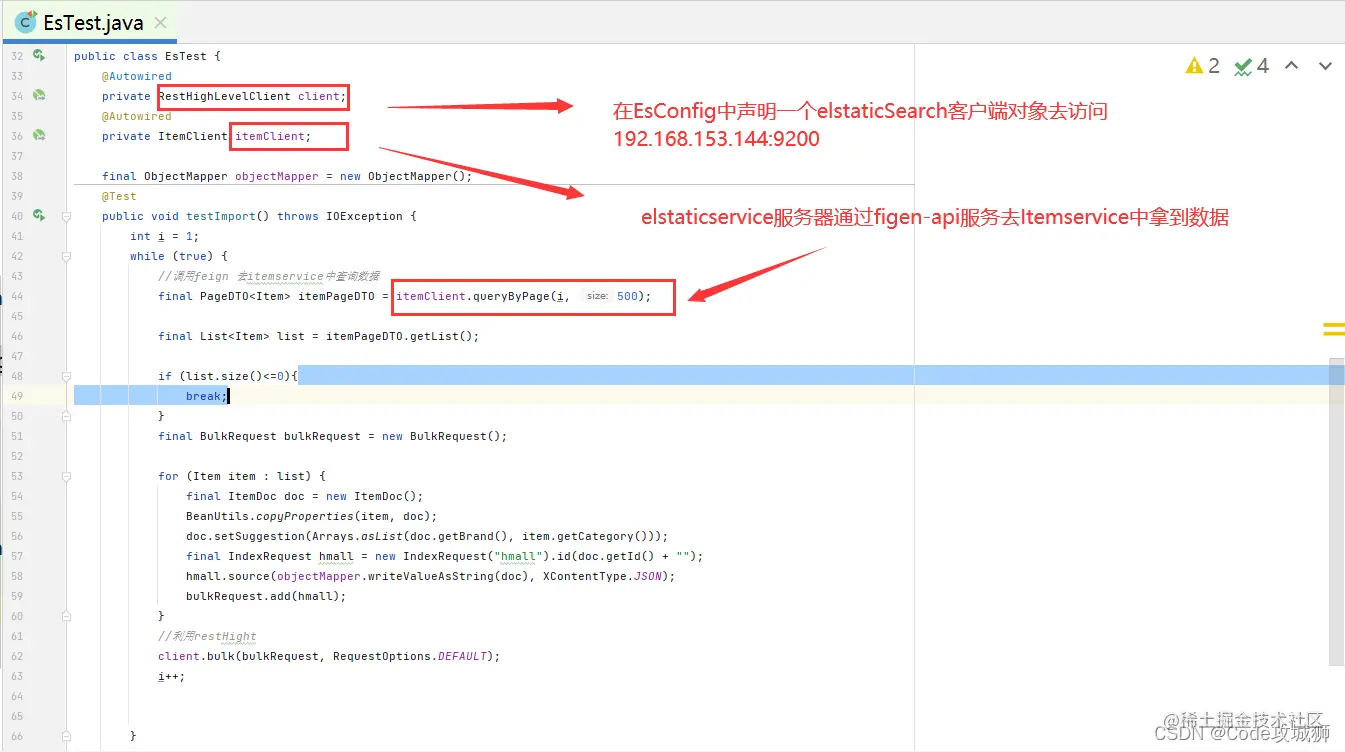
Task: Click itemPageDTO.getList() call on line 46
Action: point(399,336)
